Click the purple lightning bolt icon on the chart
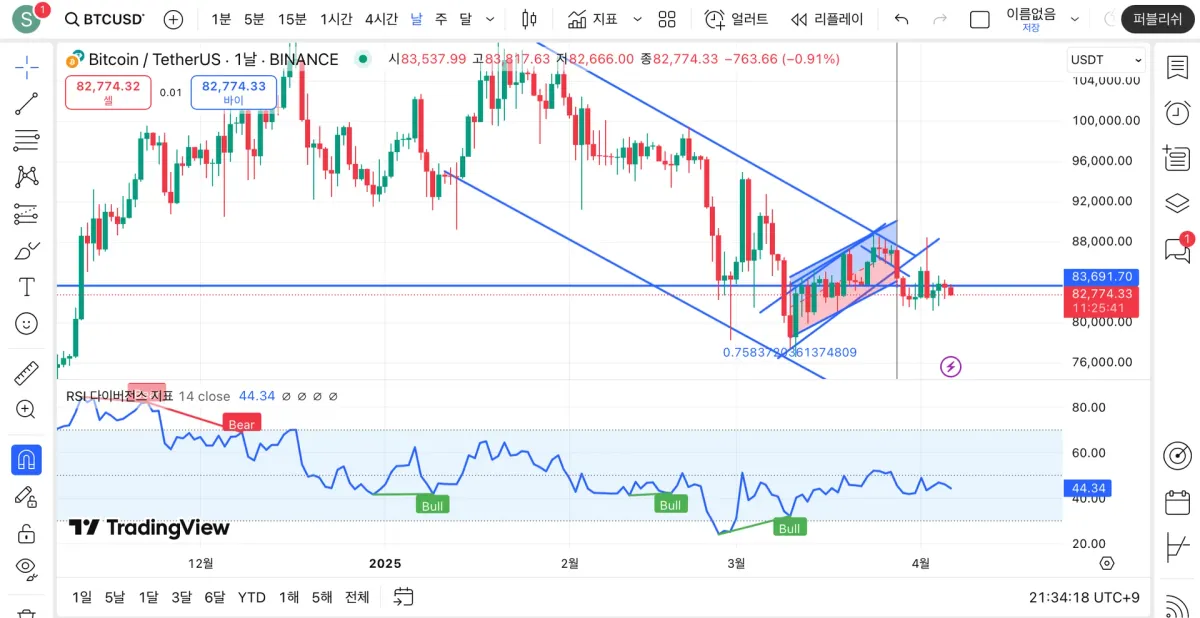1200x618 pixels. (950, 367)
